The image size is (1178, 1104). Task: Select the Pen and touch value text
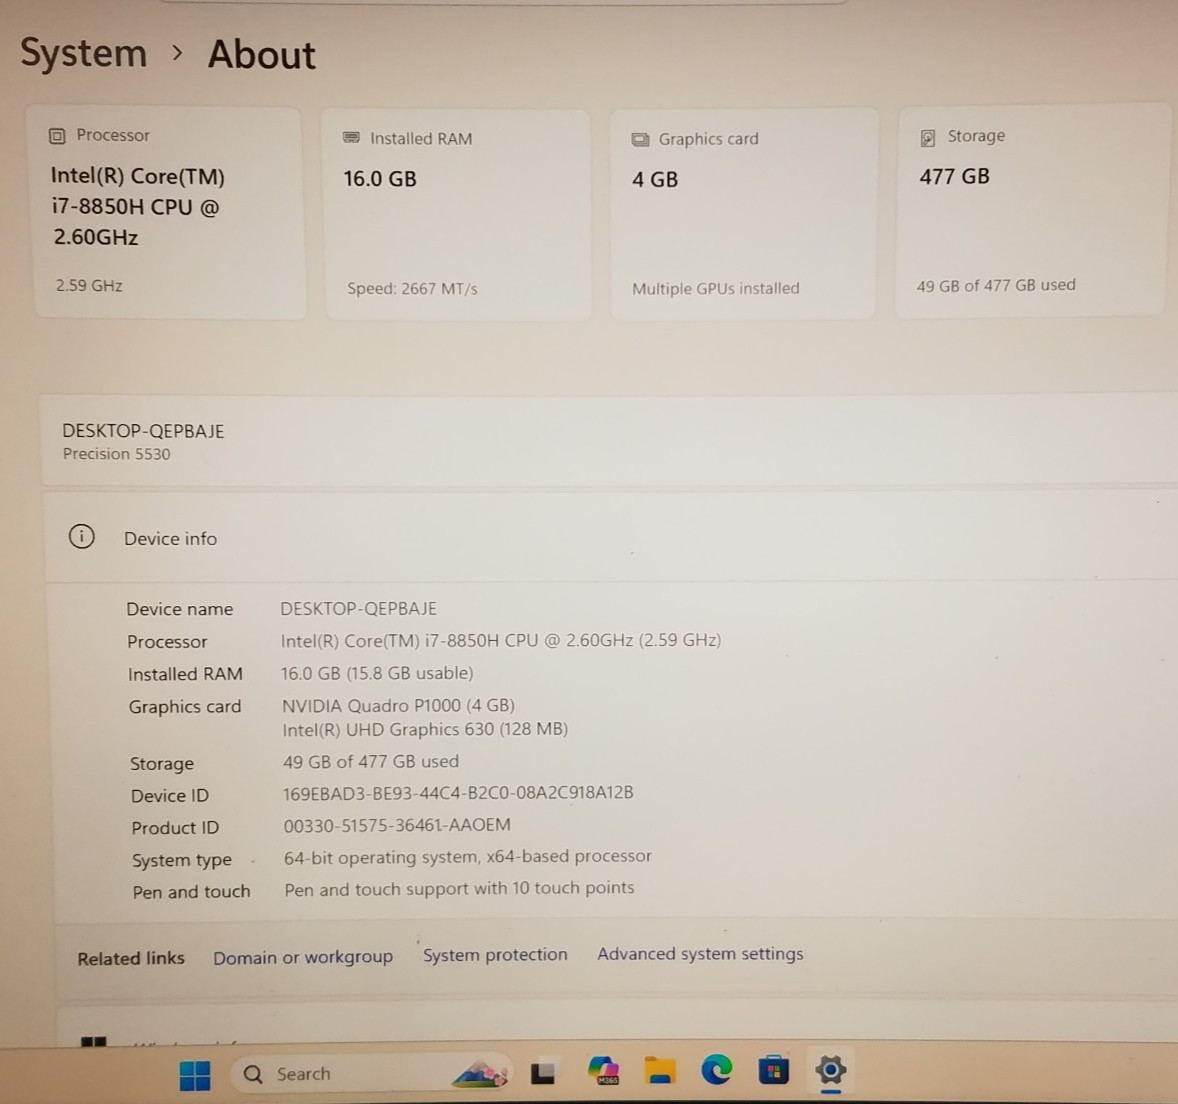click(459, 888)
